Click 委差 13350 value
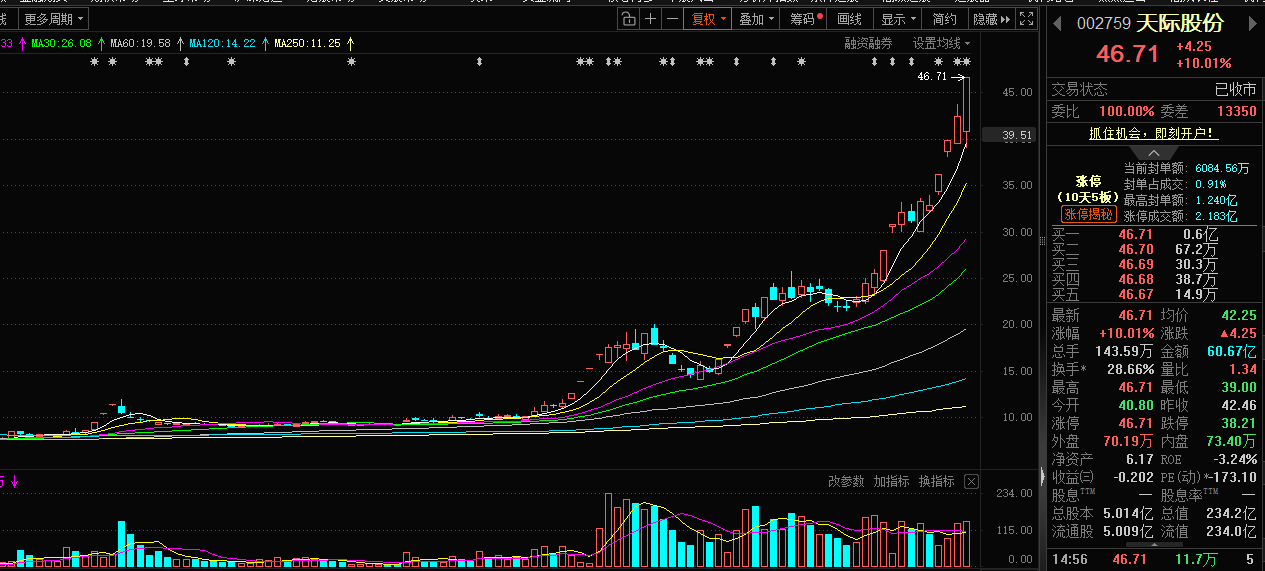The width and height of the screenshot is (1265, 571). 1236,111
